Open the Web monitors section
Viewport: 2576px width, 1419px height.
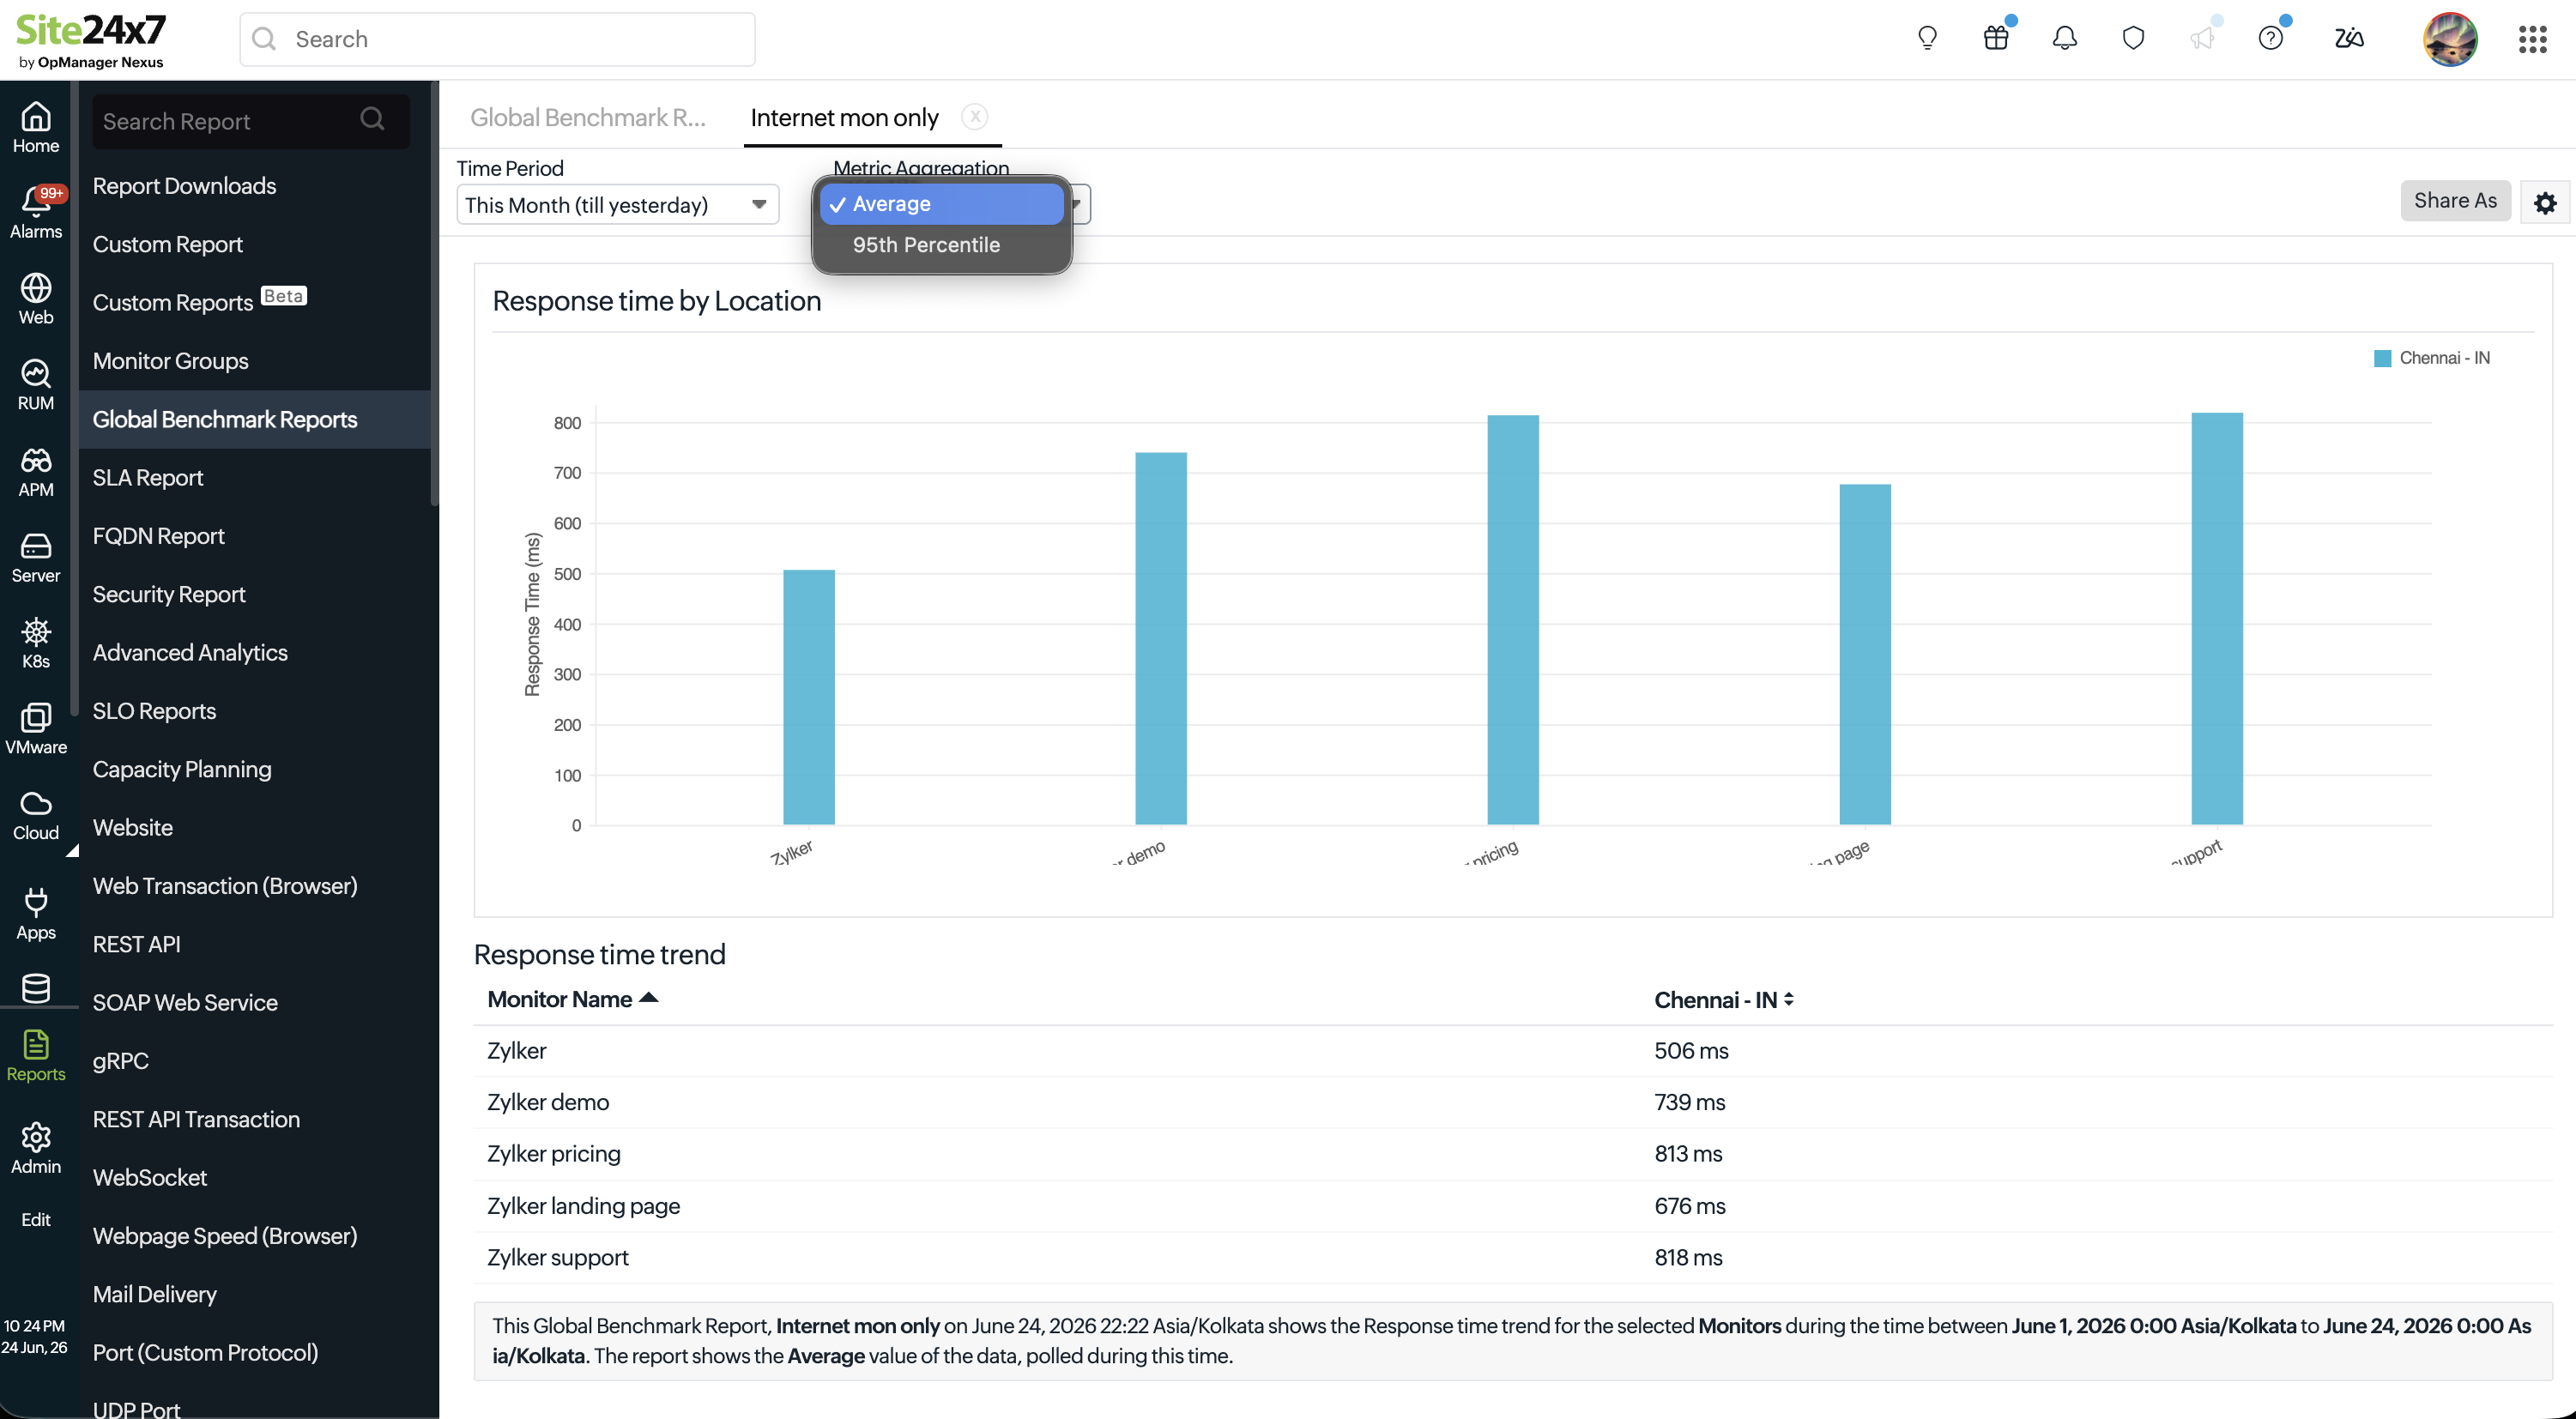[x=36, y=299]
